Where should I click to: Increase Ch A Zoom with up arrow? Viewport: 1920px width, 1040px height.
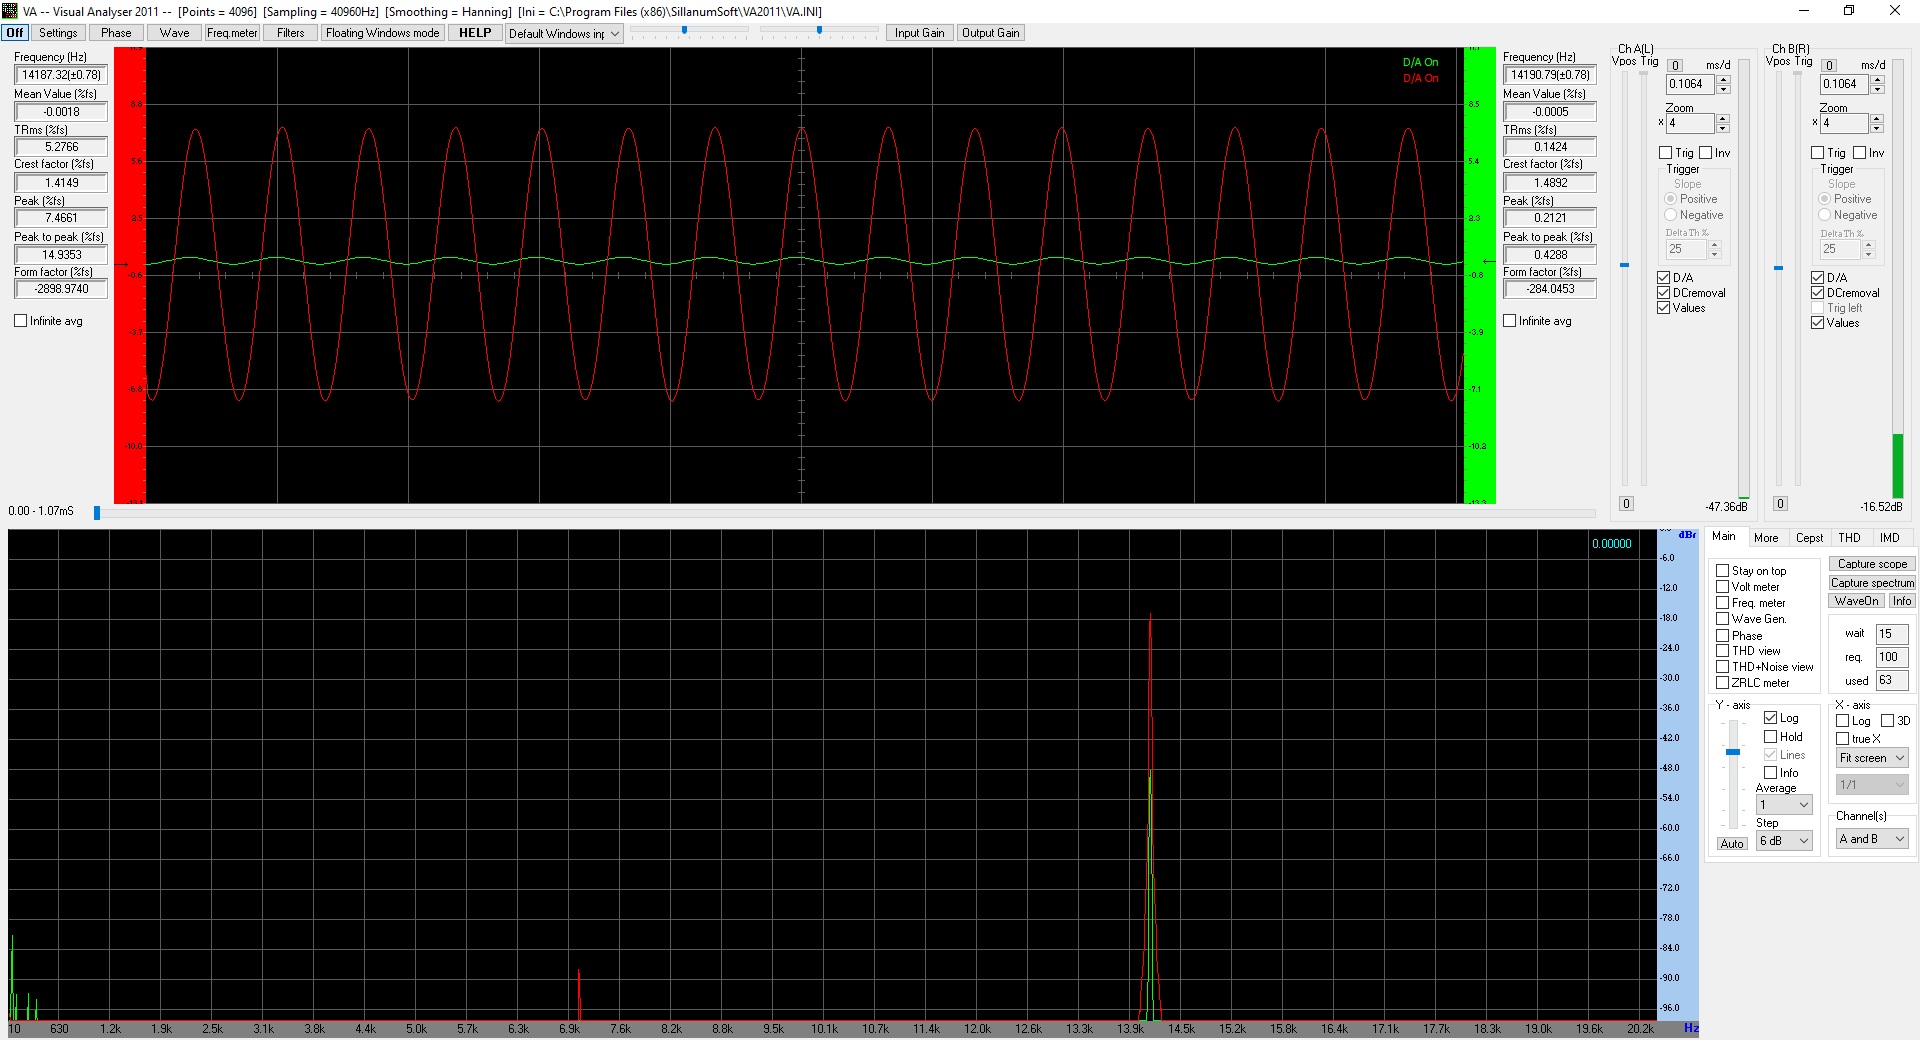[1723, 119]
